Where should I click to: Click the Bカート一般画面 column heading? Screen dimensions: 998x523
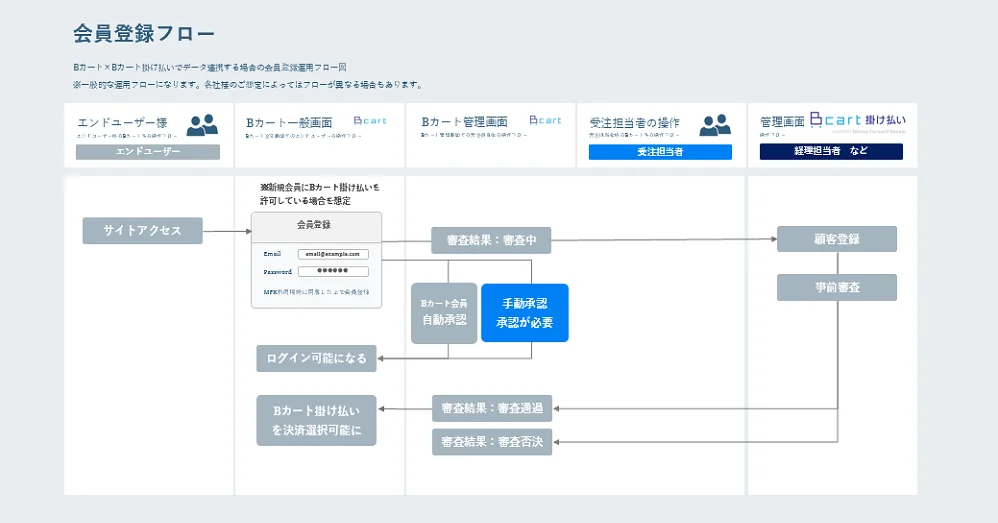[x=290, y=123]
